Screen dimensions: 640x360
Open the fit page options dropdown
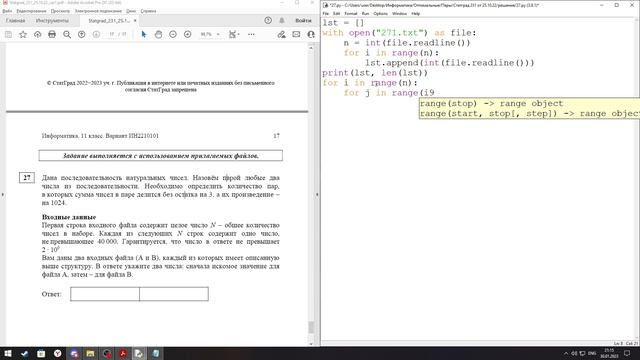234,35
